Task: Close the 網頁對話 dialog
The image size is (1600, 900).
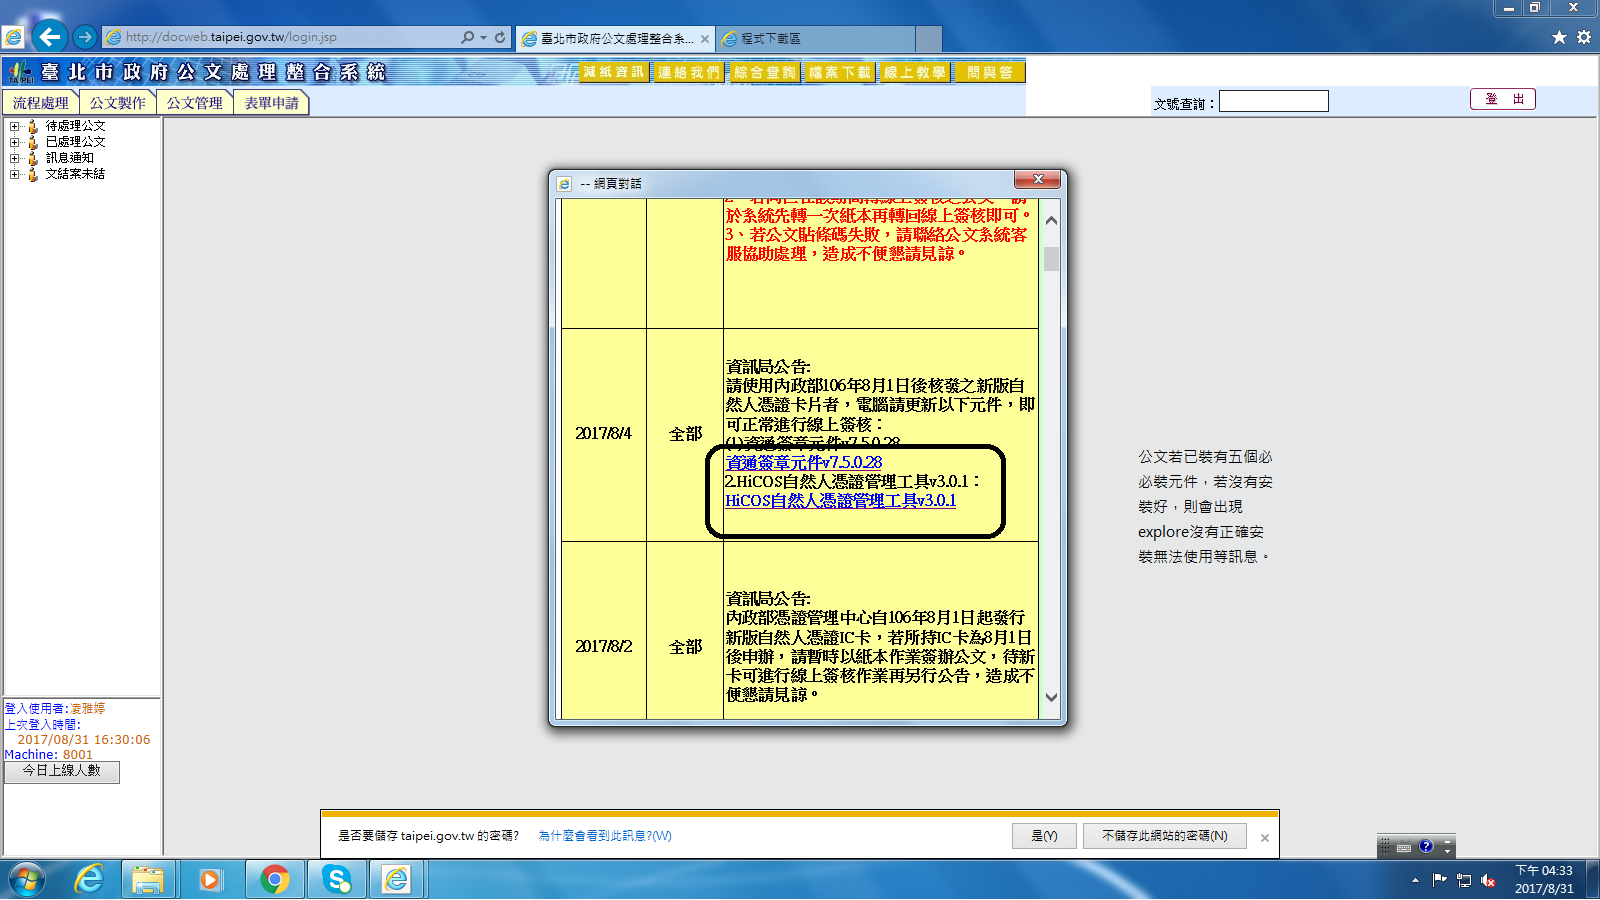Action: tap(1038, 179)
